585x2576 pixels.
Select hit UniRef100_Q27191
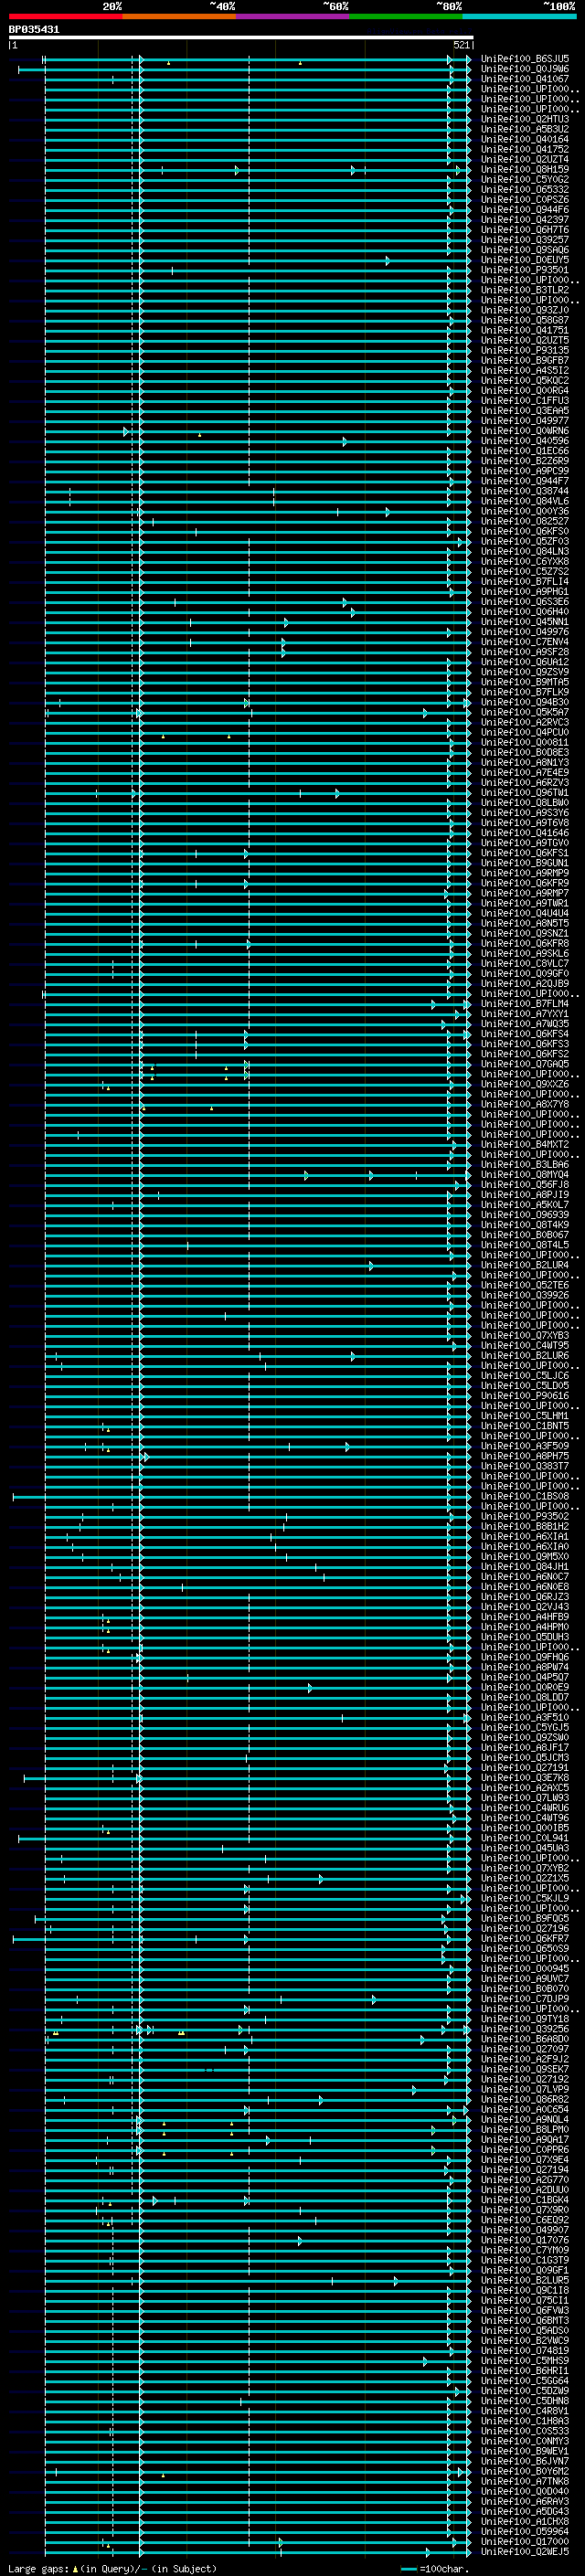pos(525,1768)
